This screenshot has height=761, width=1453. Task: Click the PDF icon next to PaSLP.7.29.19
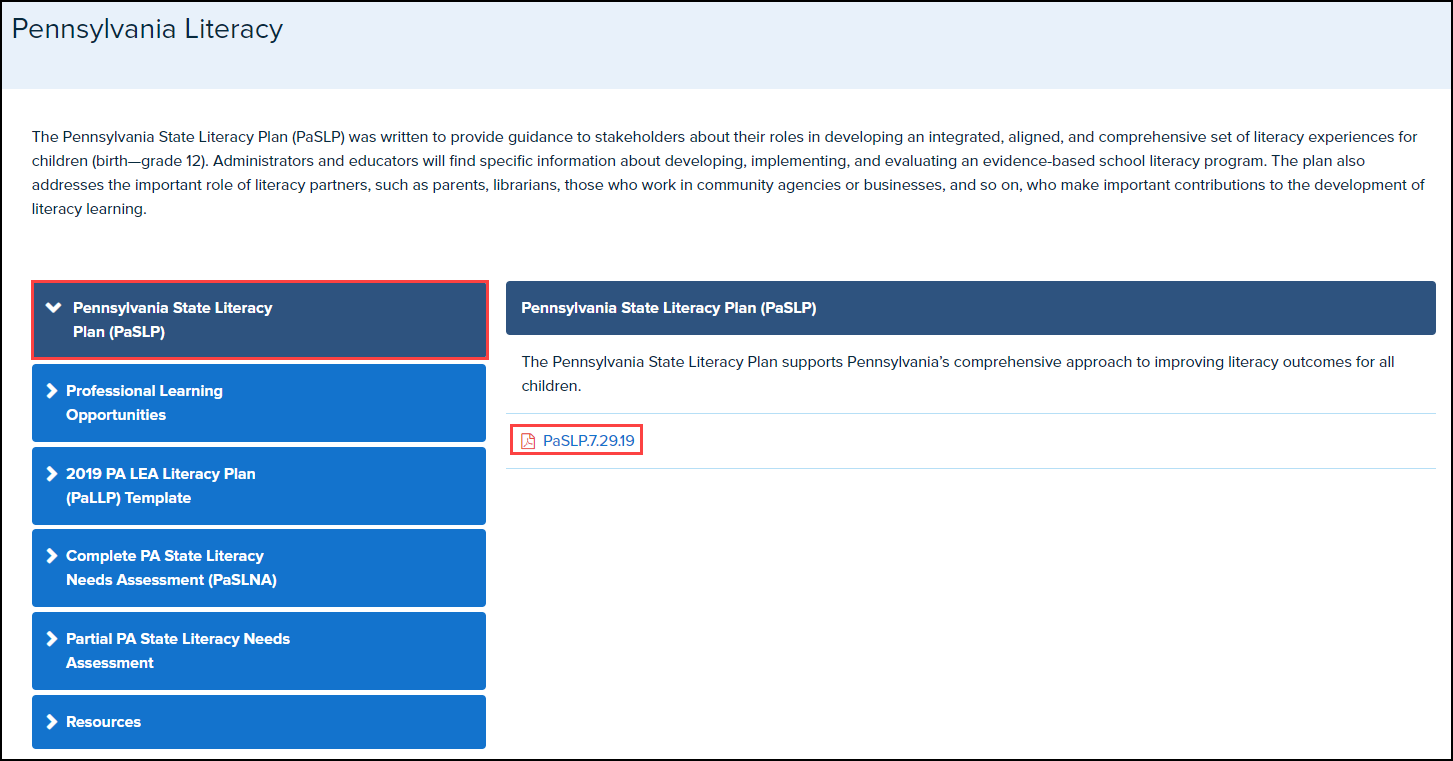[x=529, y=441]
